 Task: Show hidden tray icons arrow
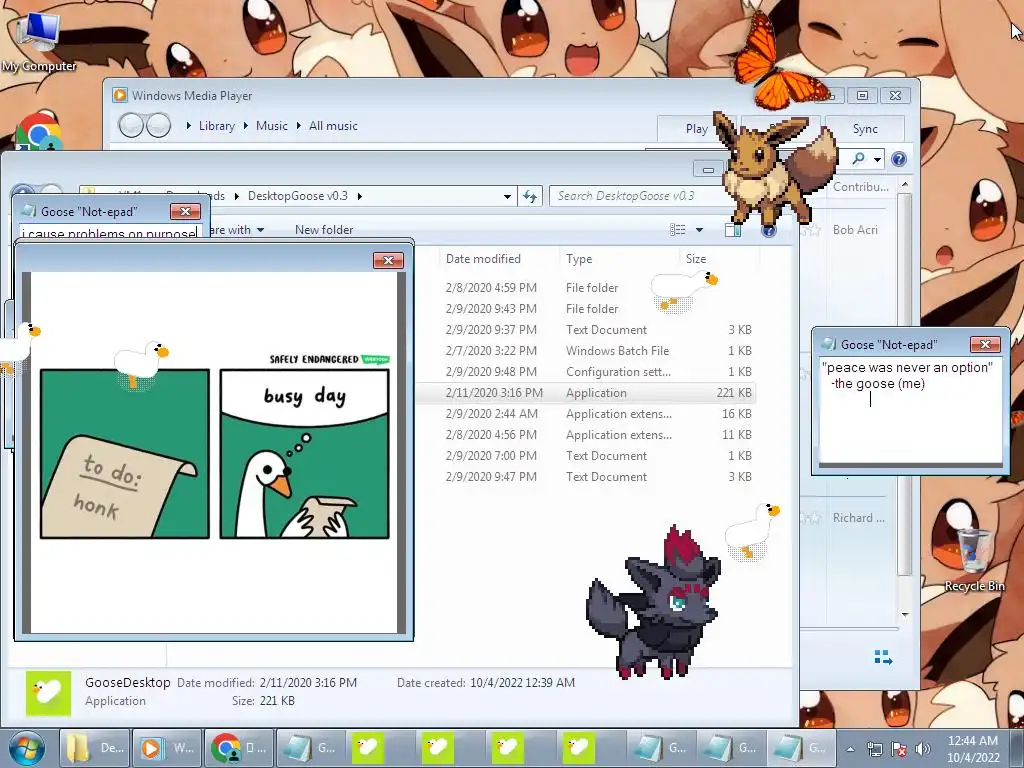[850, 749]
